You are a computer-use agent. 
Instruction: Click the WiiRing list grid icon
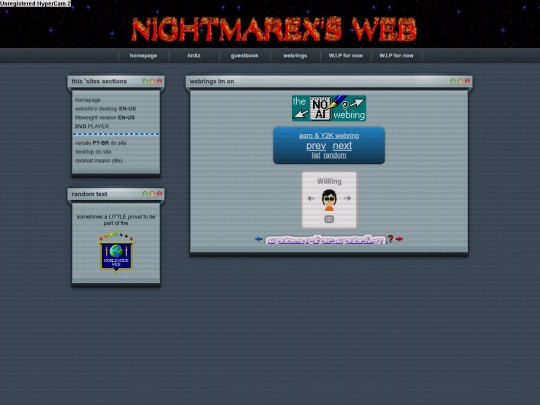(x=329, y=219)
